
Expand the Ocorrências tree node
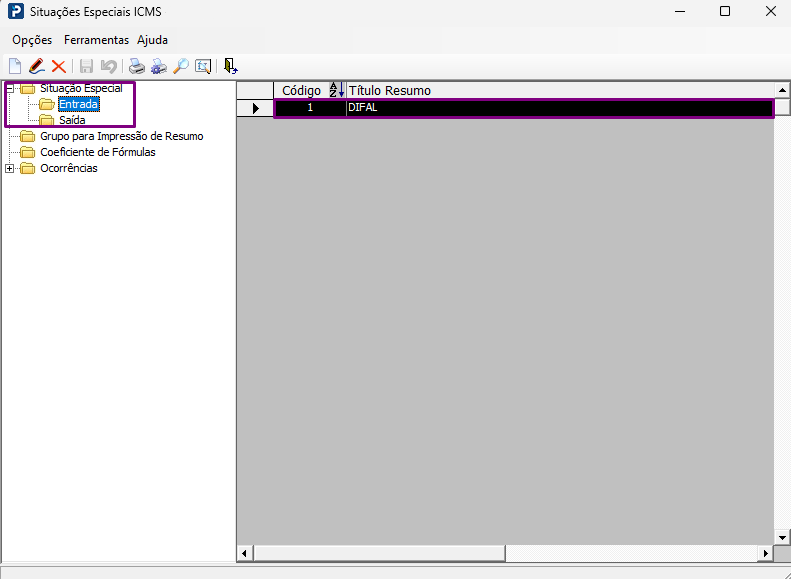[x=10, y=168]
